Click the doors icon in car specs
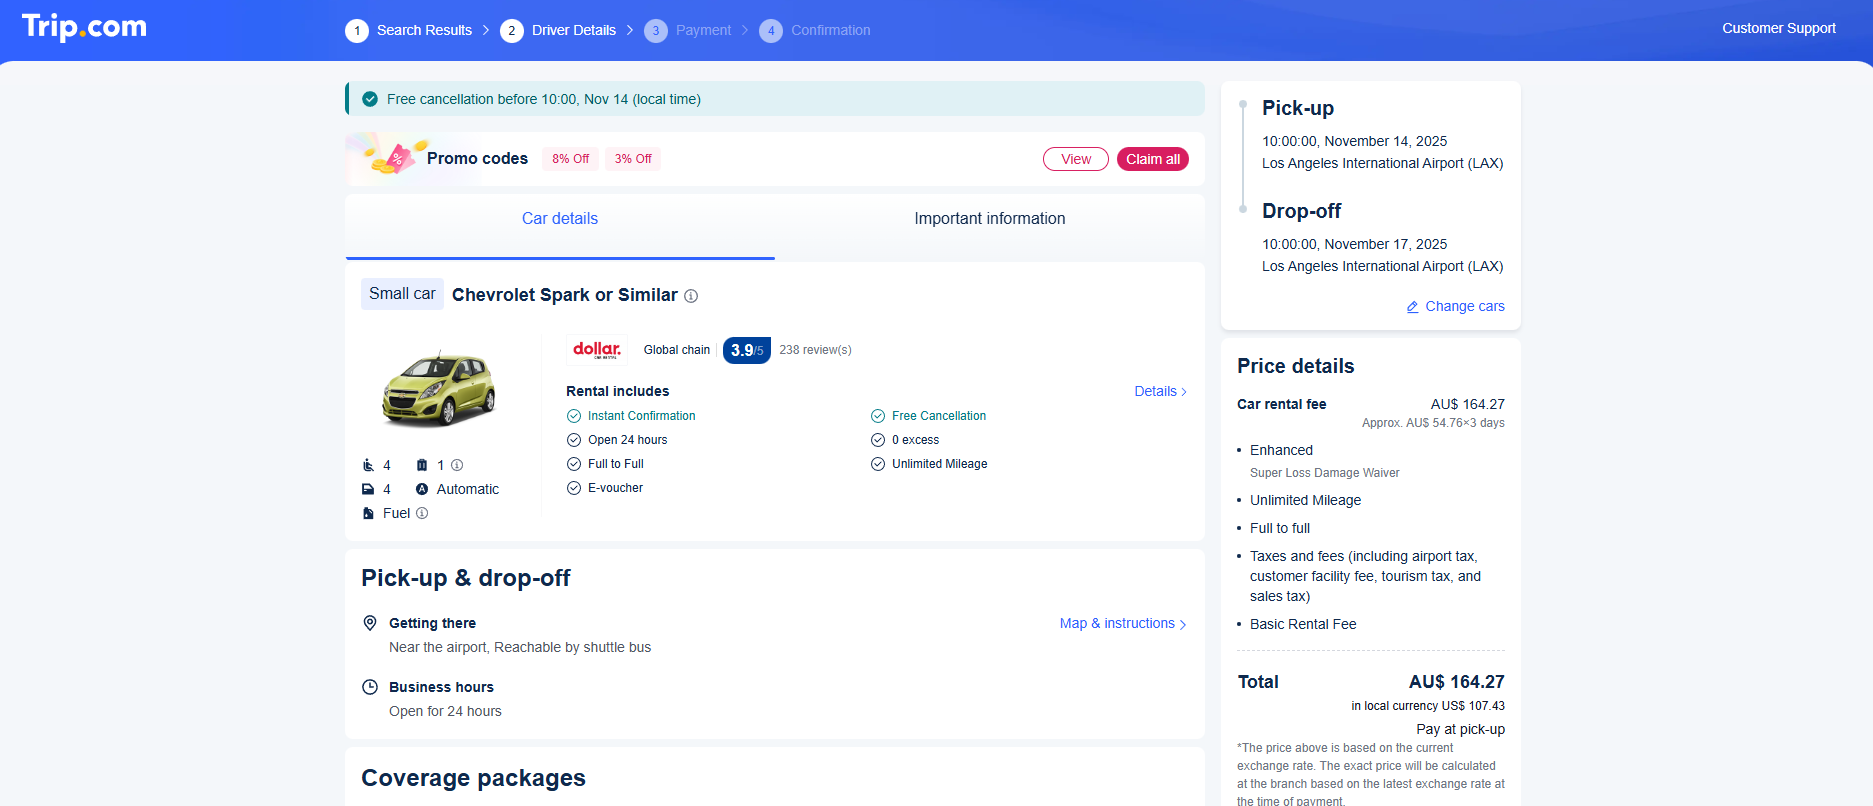 coord(368,489)
